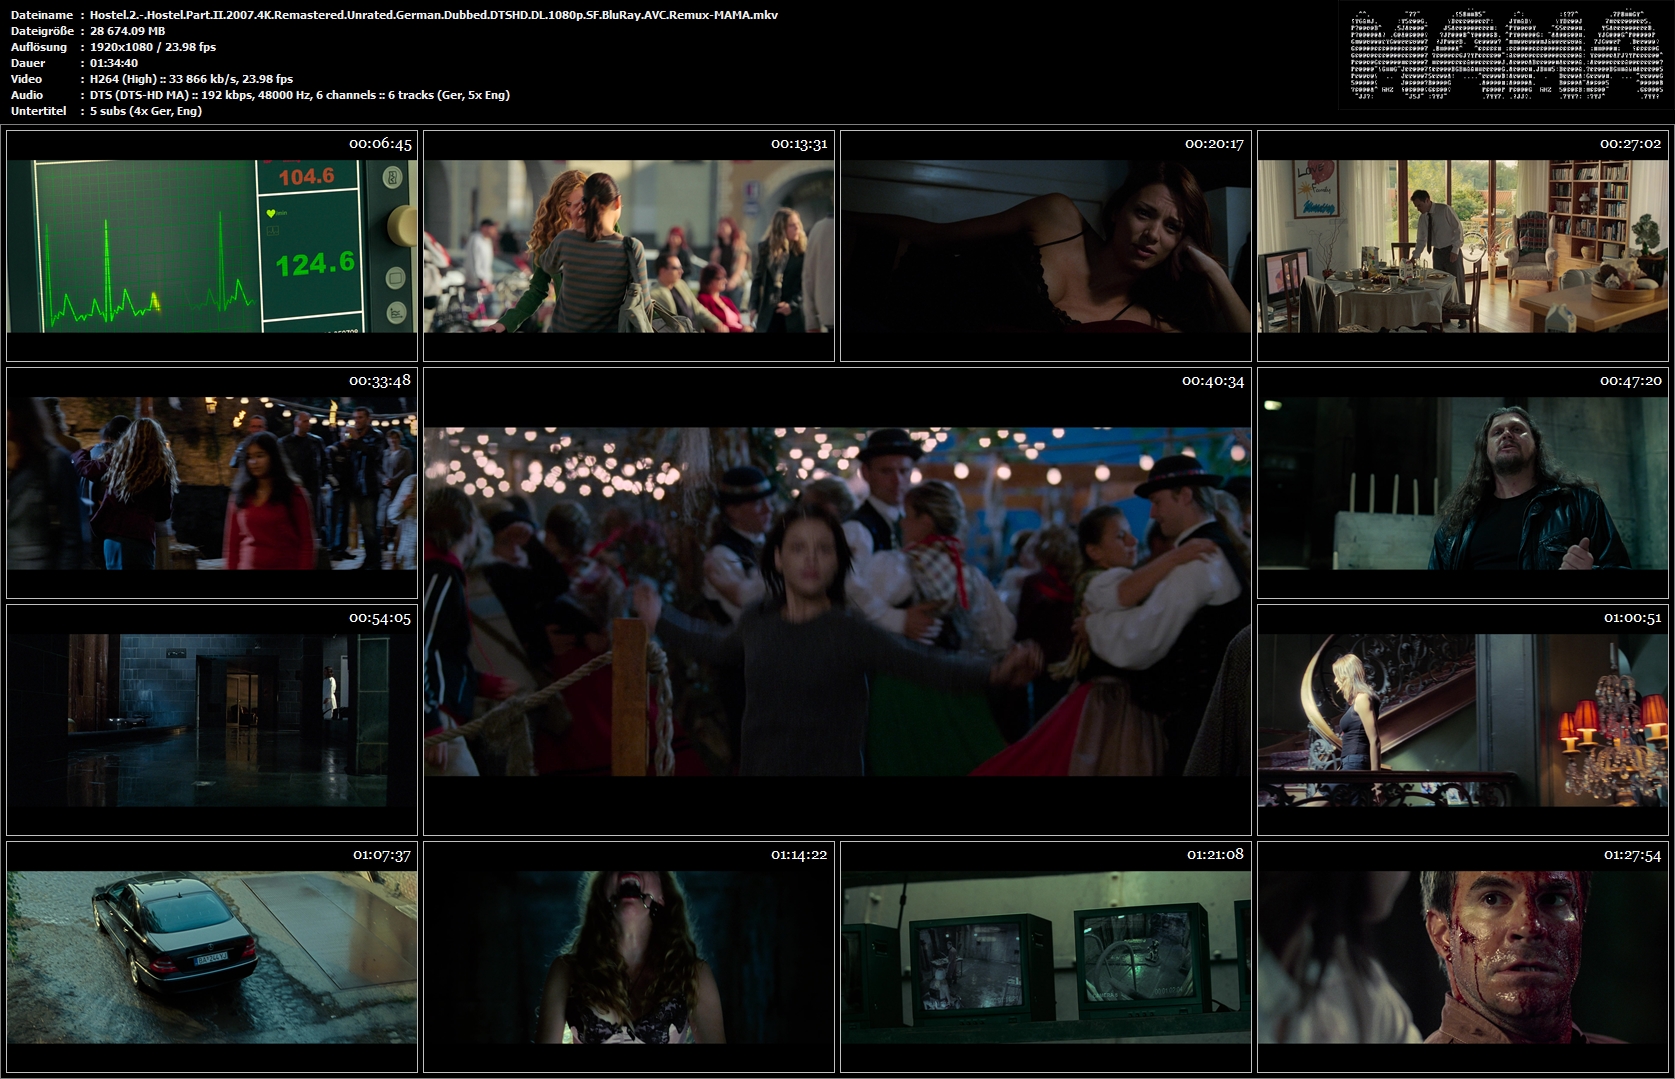Select the thumbnail at 00:06:45
This screenshot has width=1675, height=1079.
[x=212, y=246]
